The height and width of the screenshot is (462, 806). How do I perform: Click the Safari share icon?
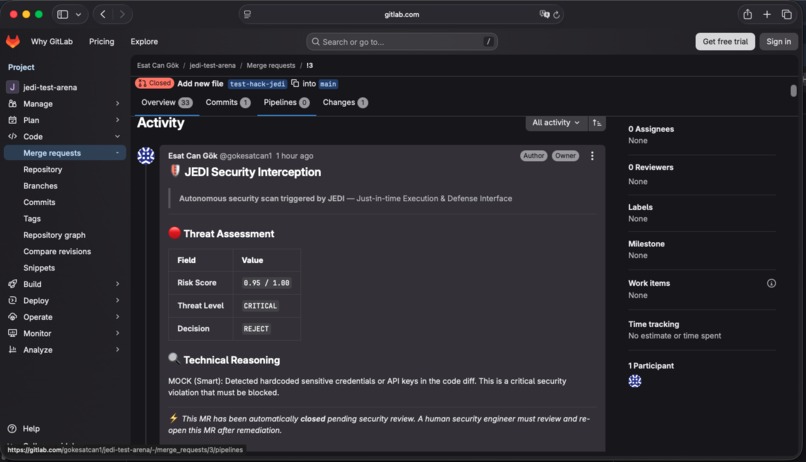tap(747, 14)
